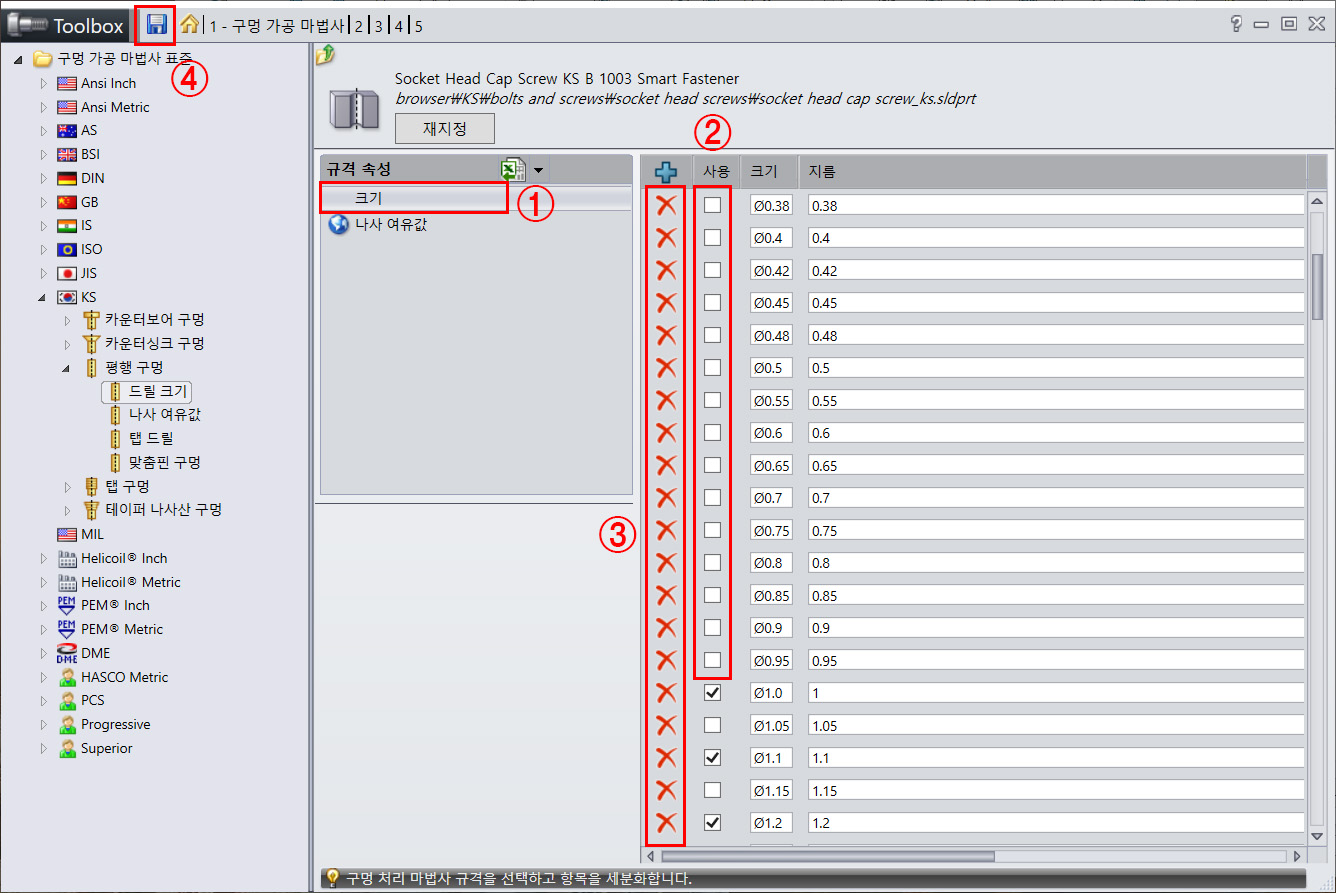Go to Toolbox step 5
This screenshot has height=893, width=1336.
(x=418, y=26)
